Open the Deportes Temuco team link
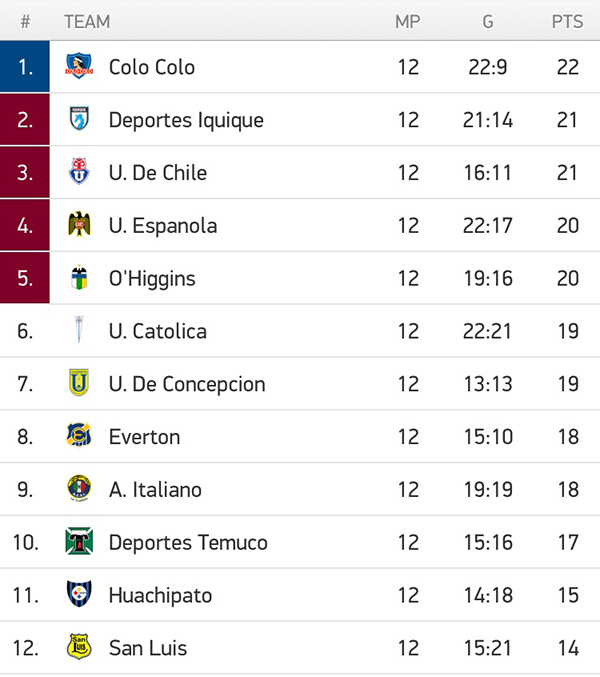The height and width of the screenshot is (677, 600). pyautogui.click(x=188, y=543)
